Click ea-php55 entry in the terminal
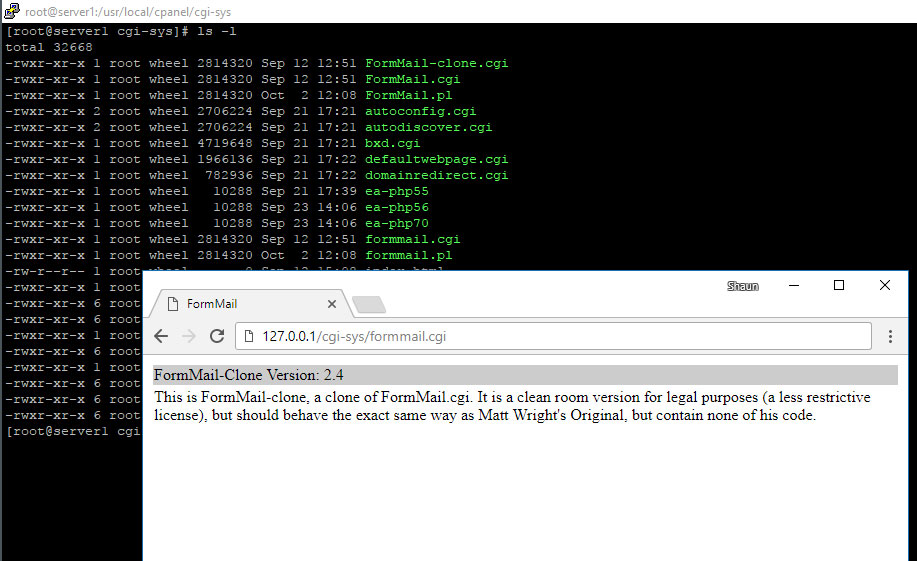The image size is (917, 561). [x=397, y=191]
